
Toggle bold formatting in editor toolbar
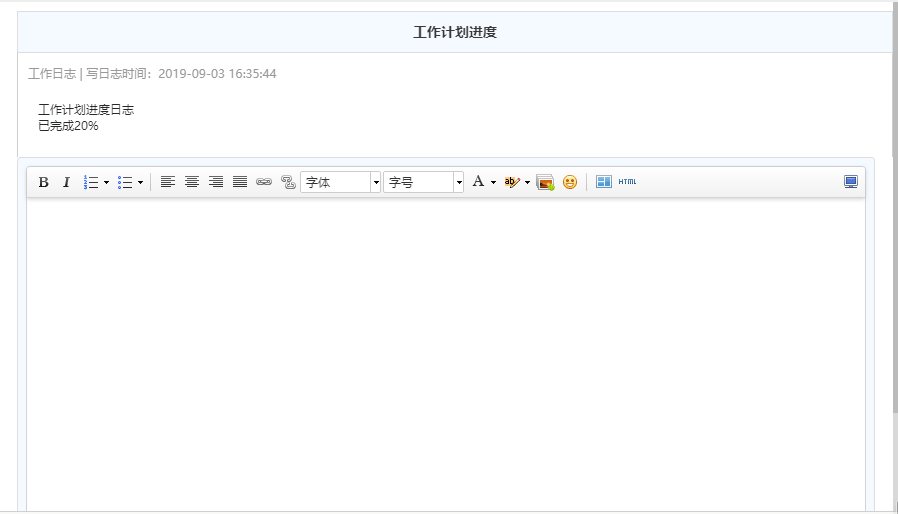pyautogui.click(x=43, y=182)
